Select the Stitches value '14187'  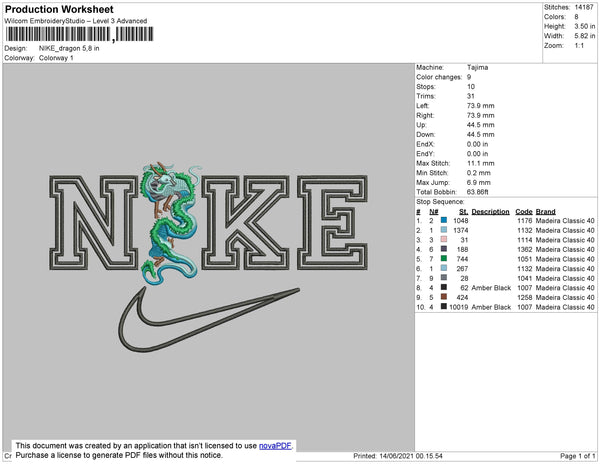584,7
